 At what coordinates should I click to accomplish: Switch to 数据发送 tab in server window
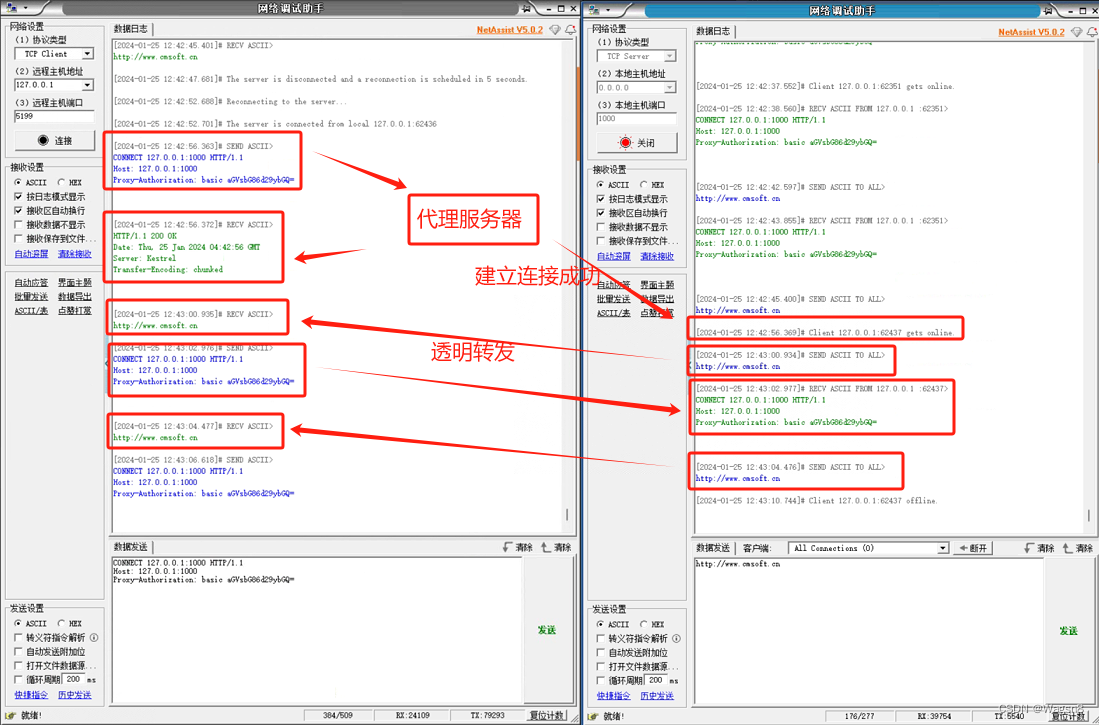tap(713, 548)
